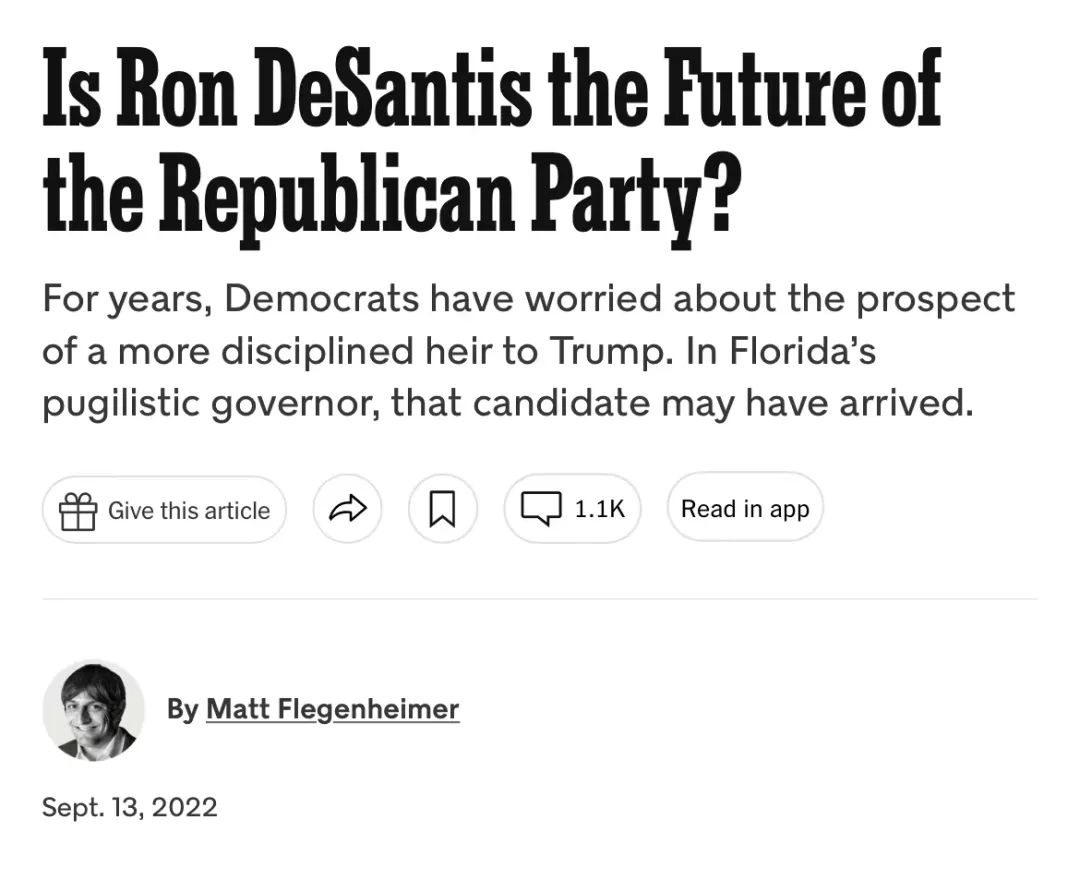
Task: Click the gift icon
Action: (x=77, y=511)
